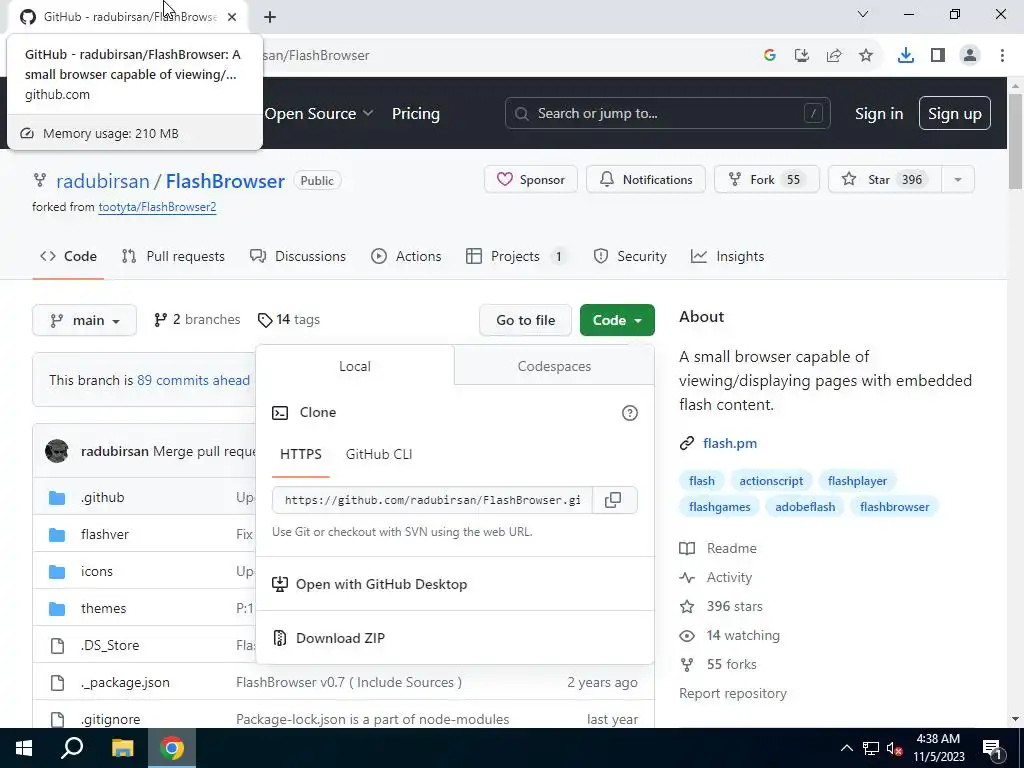This screenshot has width=1024, height=768.
Task: Click the Go to file button
Action: [525, 320]
